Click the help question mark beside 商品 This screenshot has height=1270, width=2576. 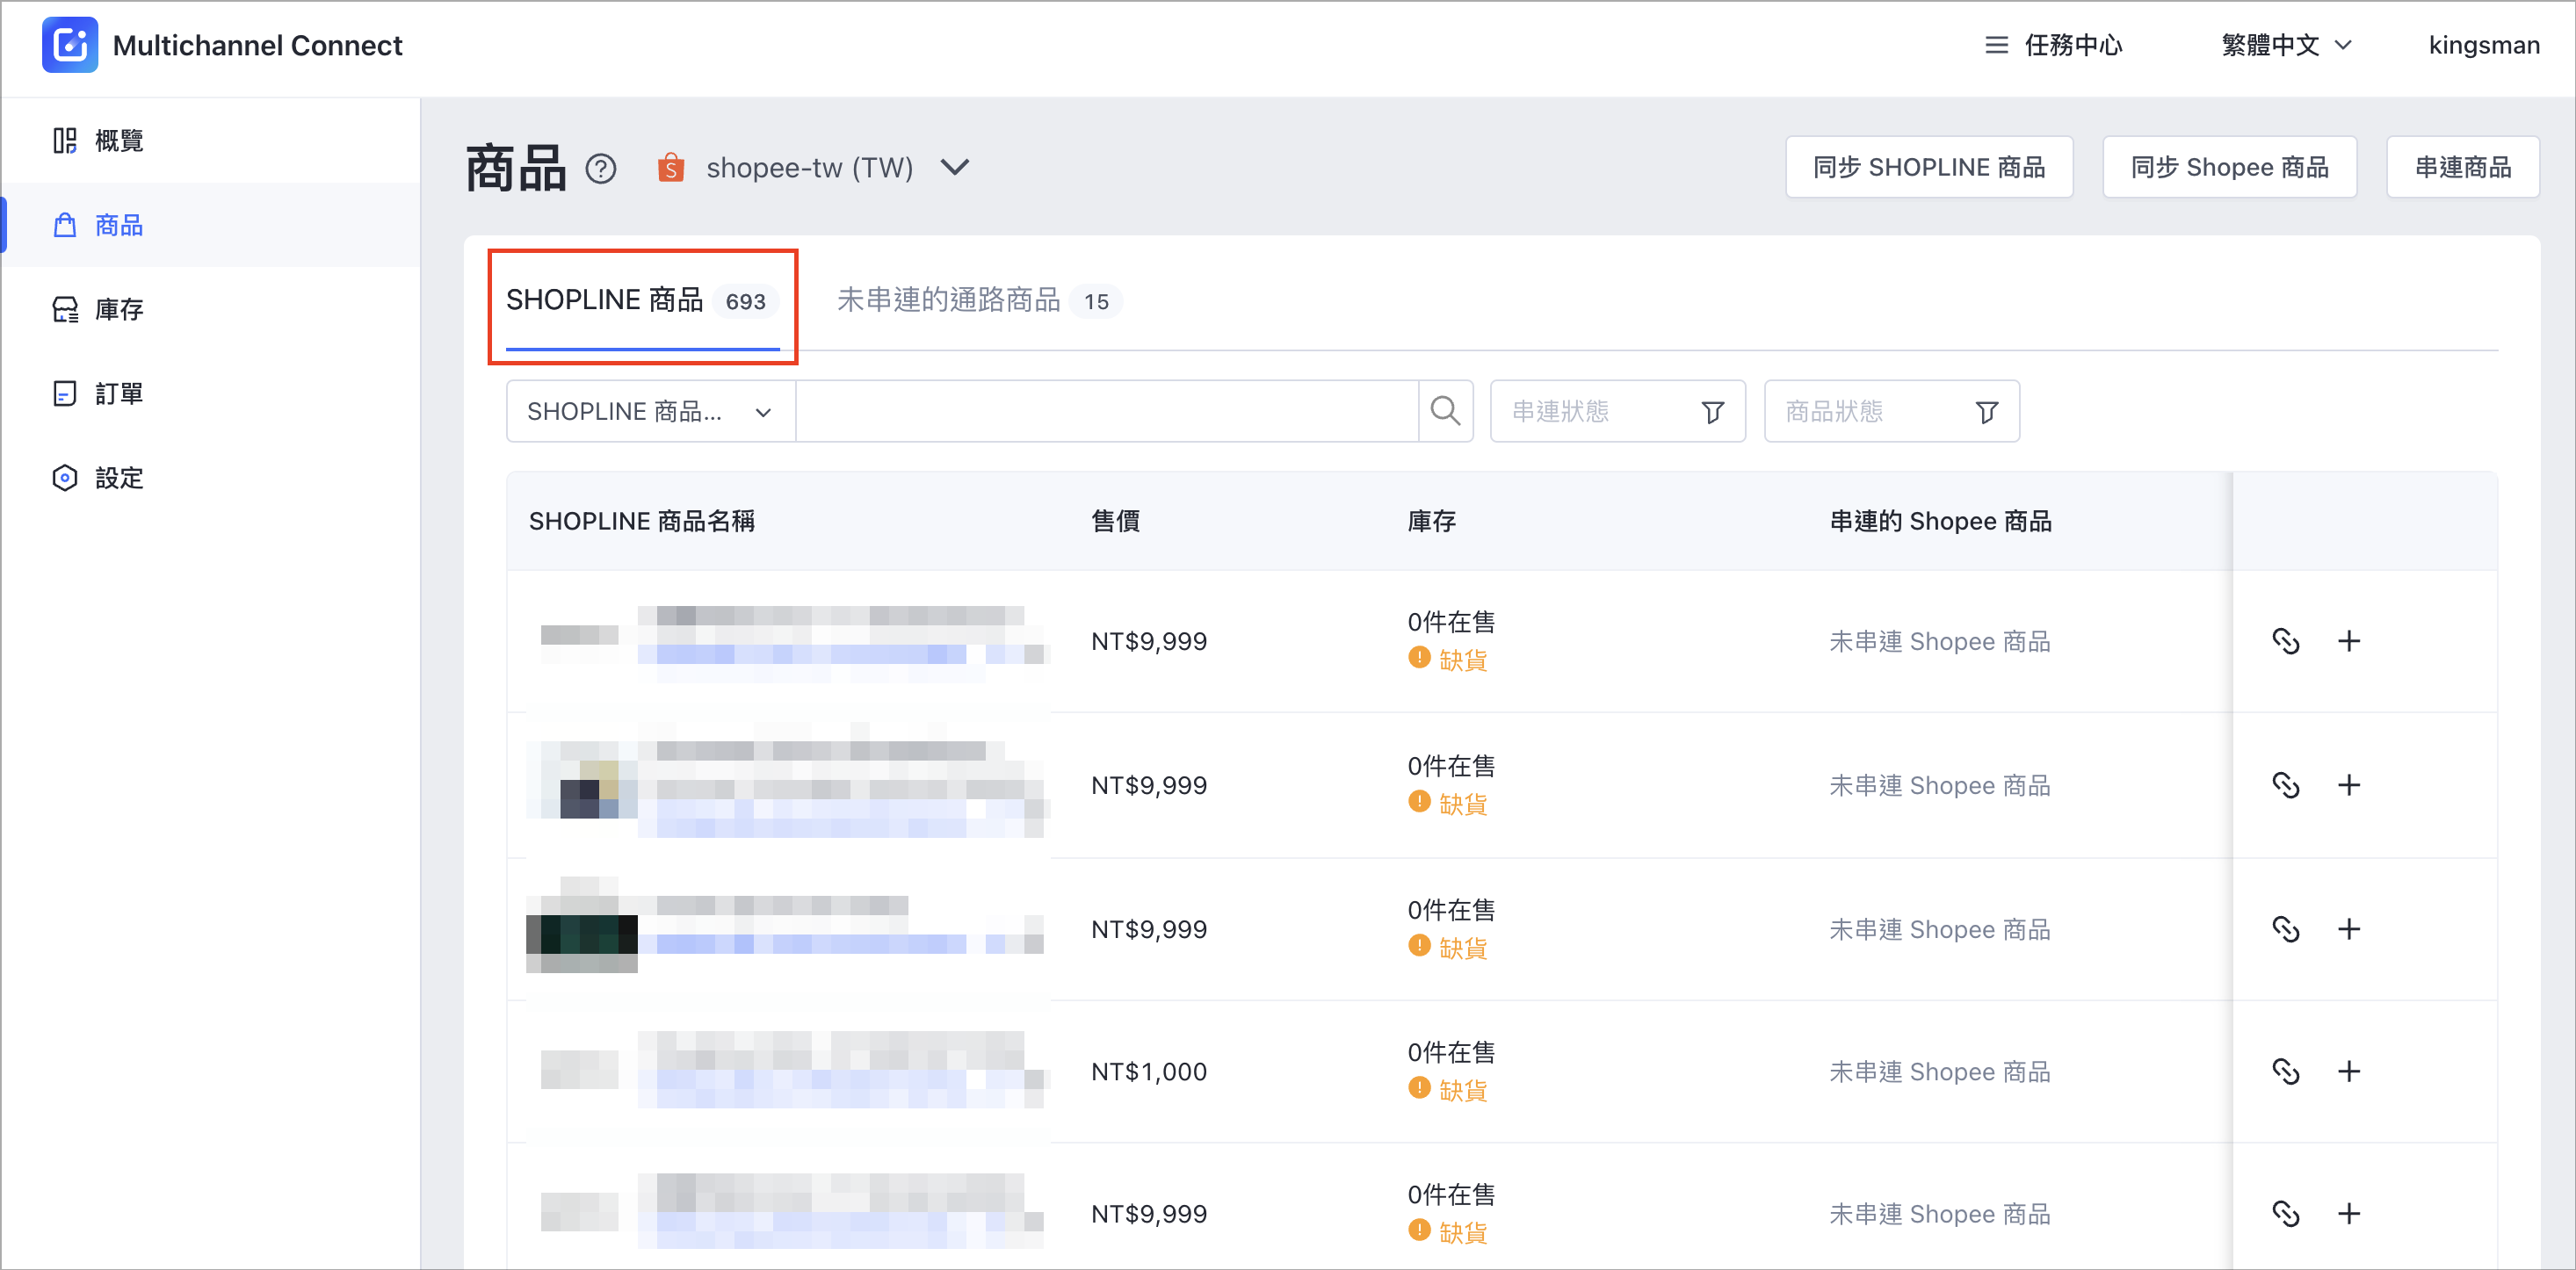coord(601,168)
